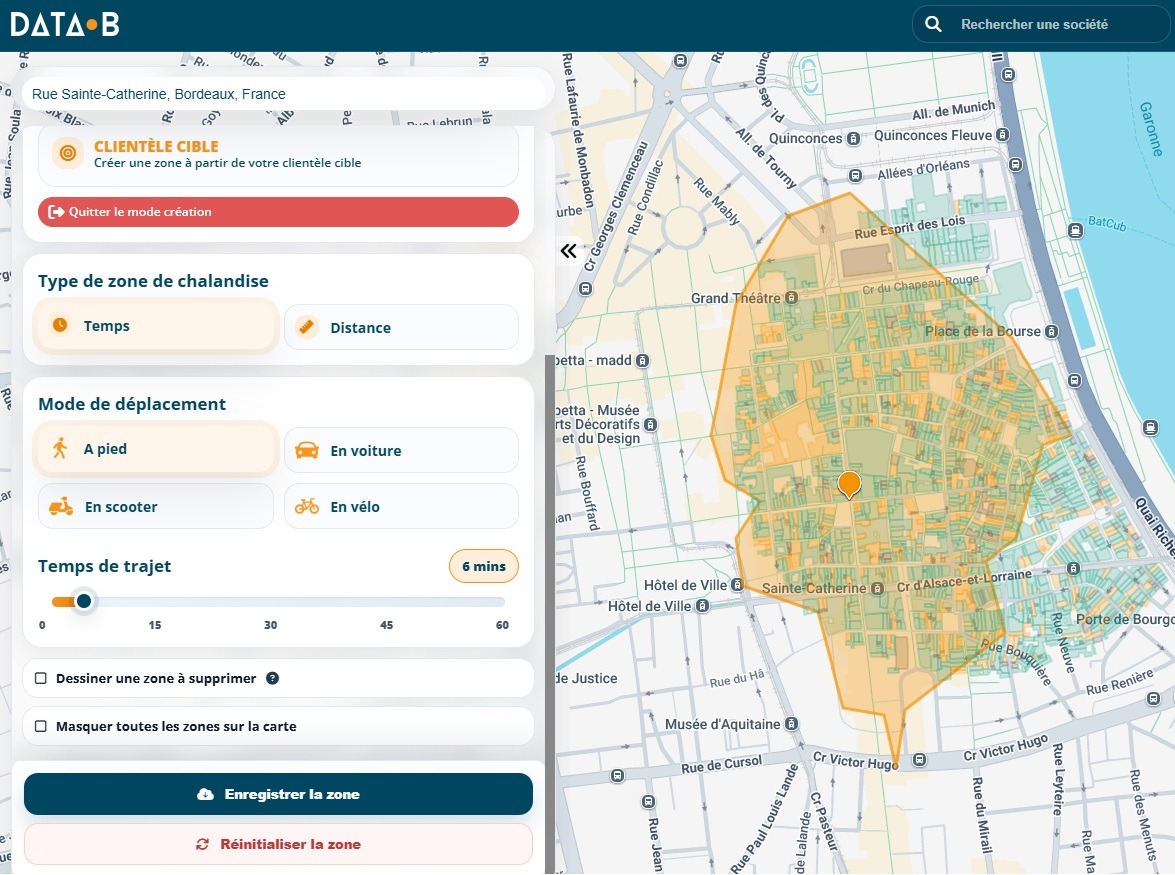Click BatCub ferry stop icon
The image size is (1175, 875).
pyautogui.click(x=1075, y=231)
